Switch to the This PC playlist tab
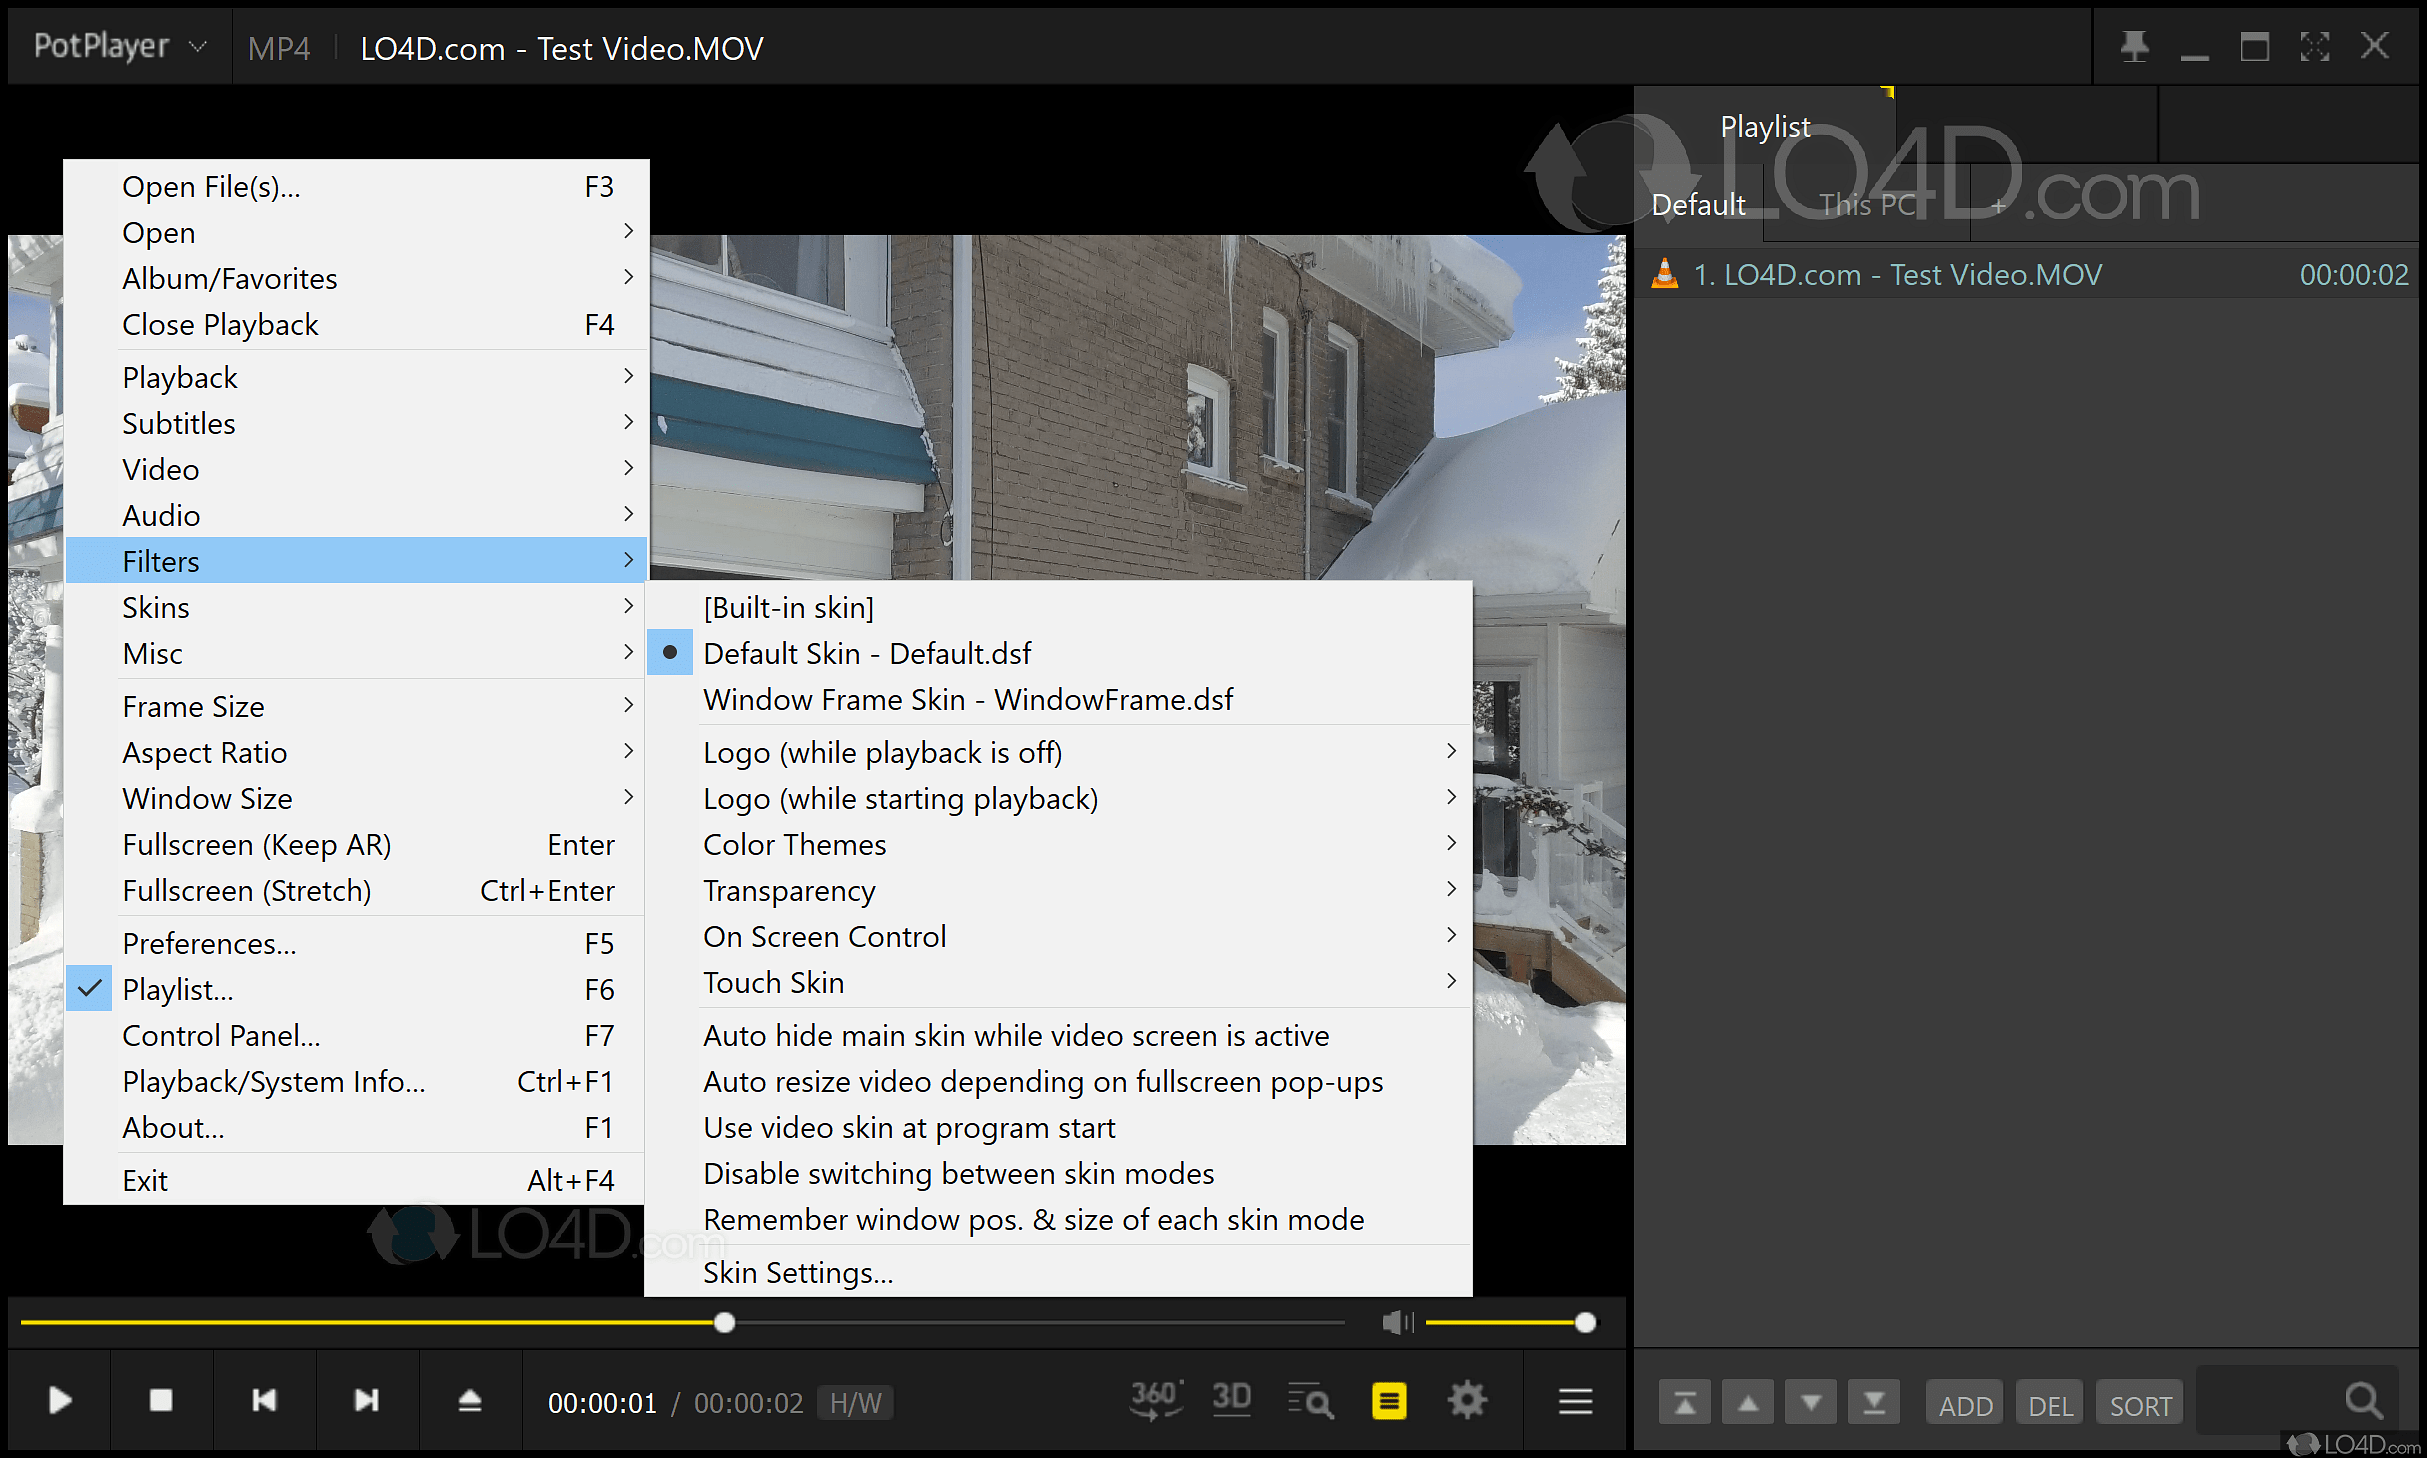This screenshot has width=2427, height=1458. tap(1866, 205)
